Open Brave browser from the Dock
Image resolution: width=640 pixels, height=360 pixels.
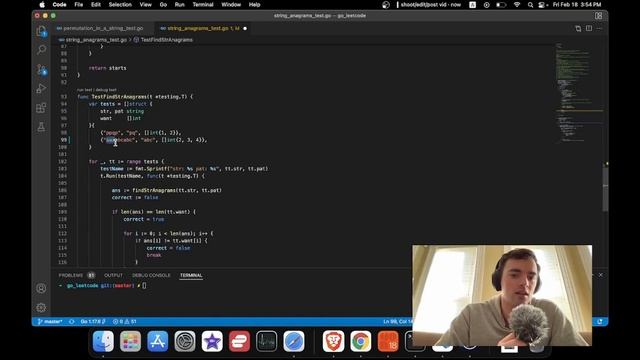coord(333,341)
